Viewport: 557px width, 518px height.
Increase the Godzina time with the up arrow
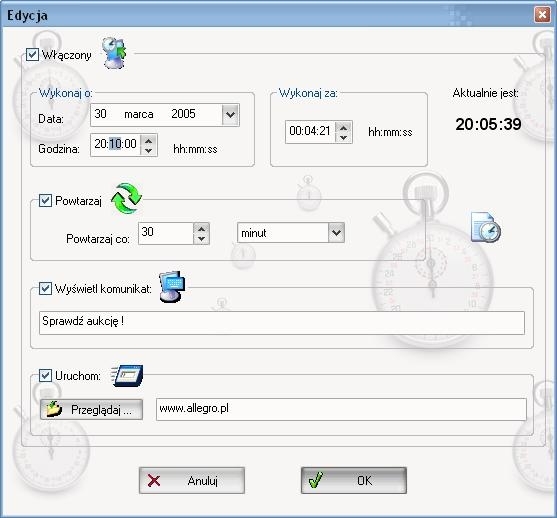coord(148,140)
